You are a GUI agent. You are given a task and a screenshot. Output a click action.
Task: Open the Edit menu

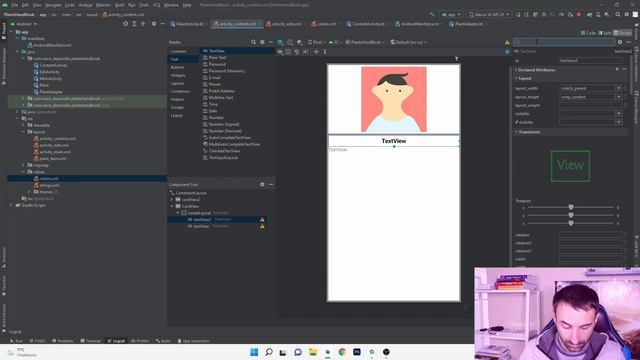pos(25,5)
